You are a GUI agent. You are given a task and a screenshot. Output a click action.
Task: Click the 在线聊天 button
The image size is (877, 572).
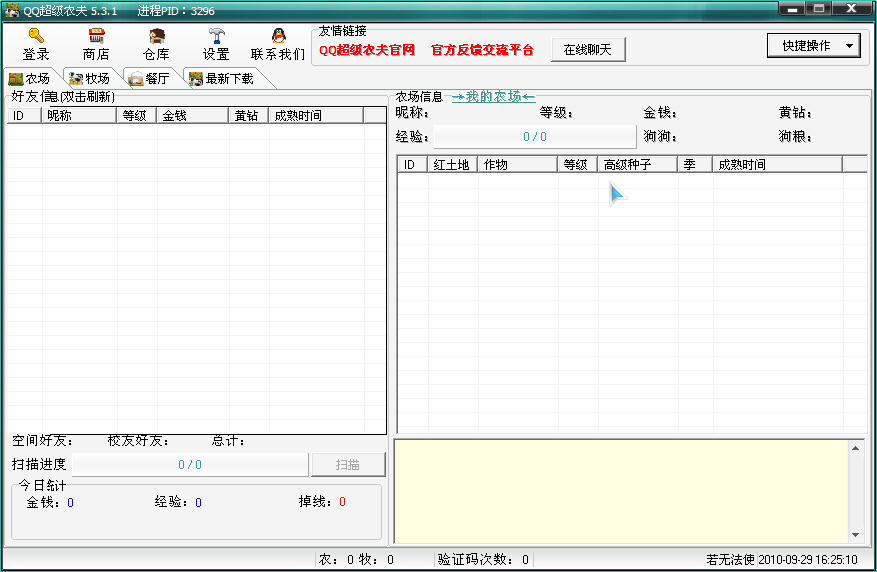coord(588,50)
